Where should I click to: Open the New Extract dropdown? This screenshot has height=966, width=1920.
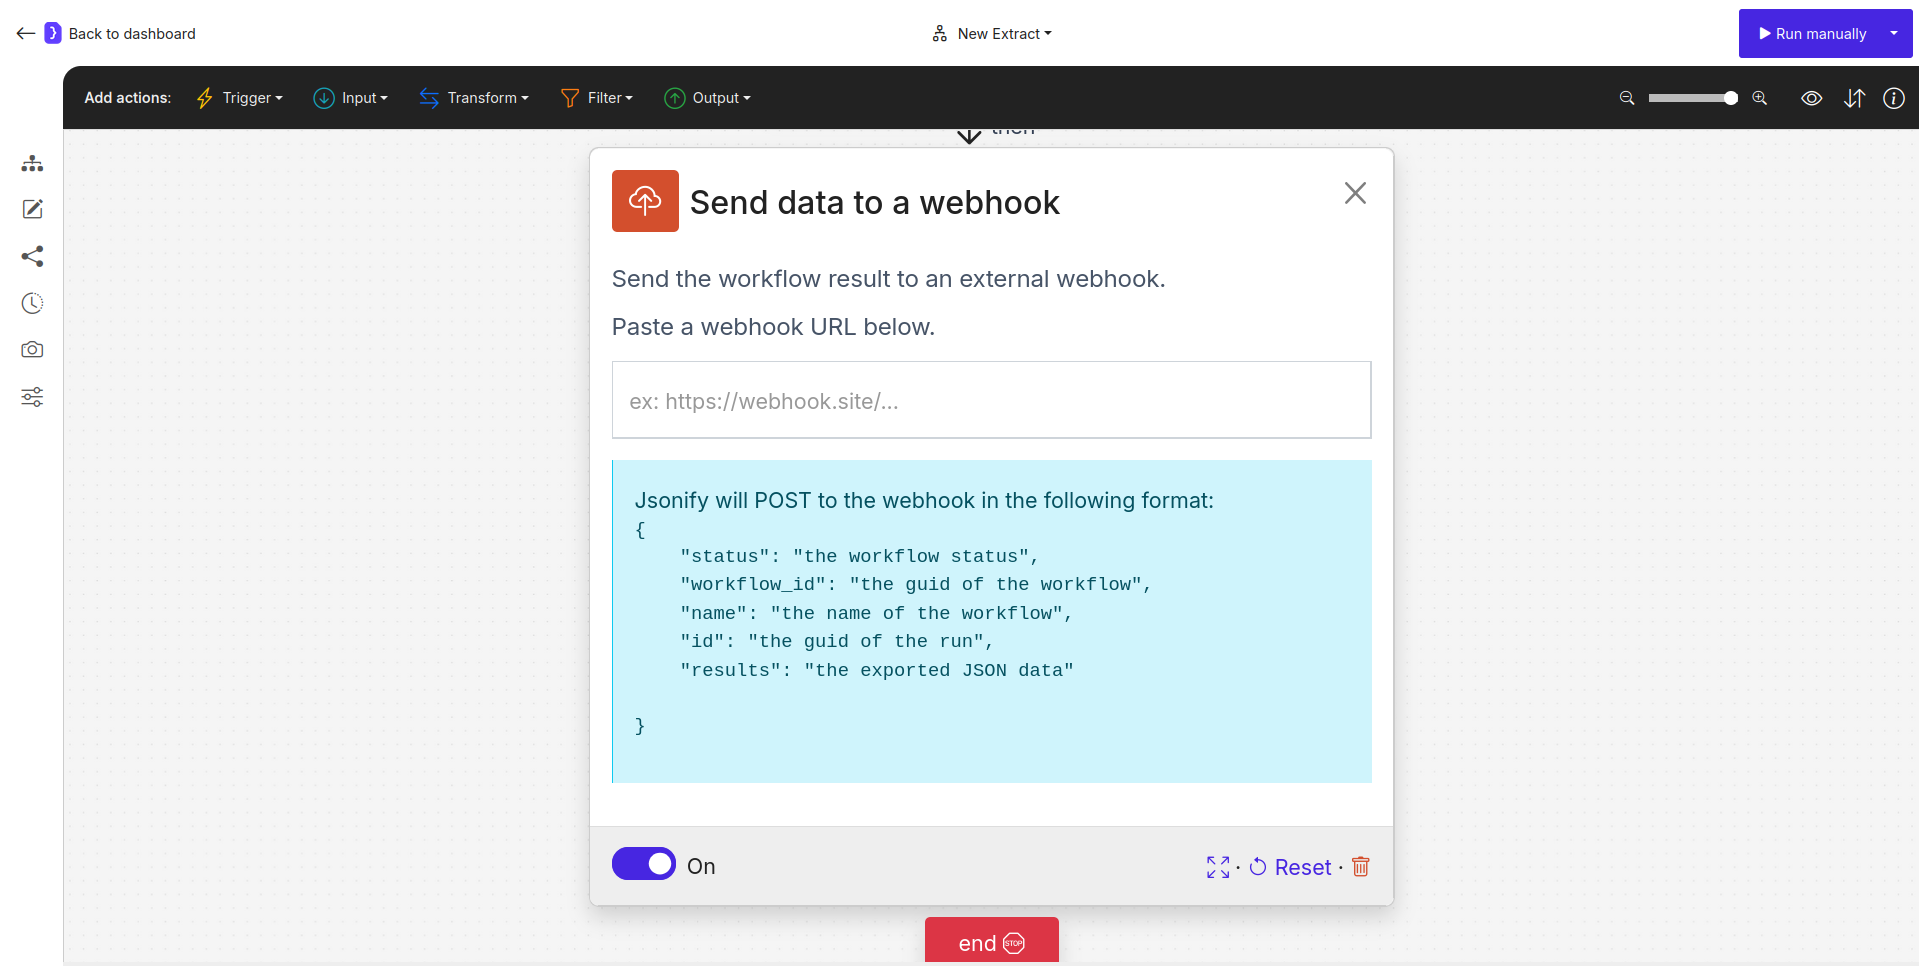click(992, 33)
